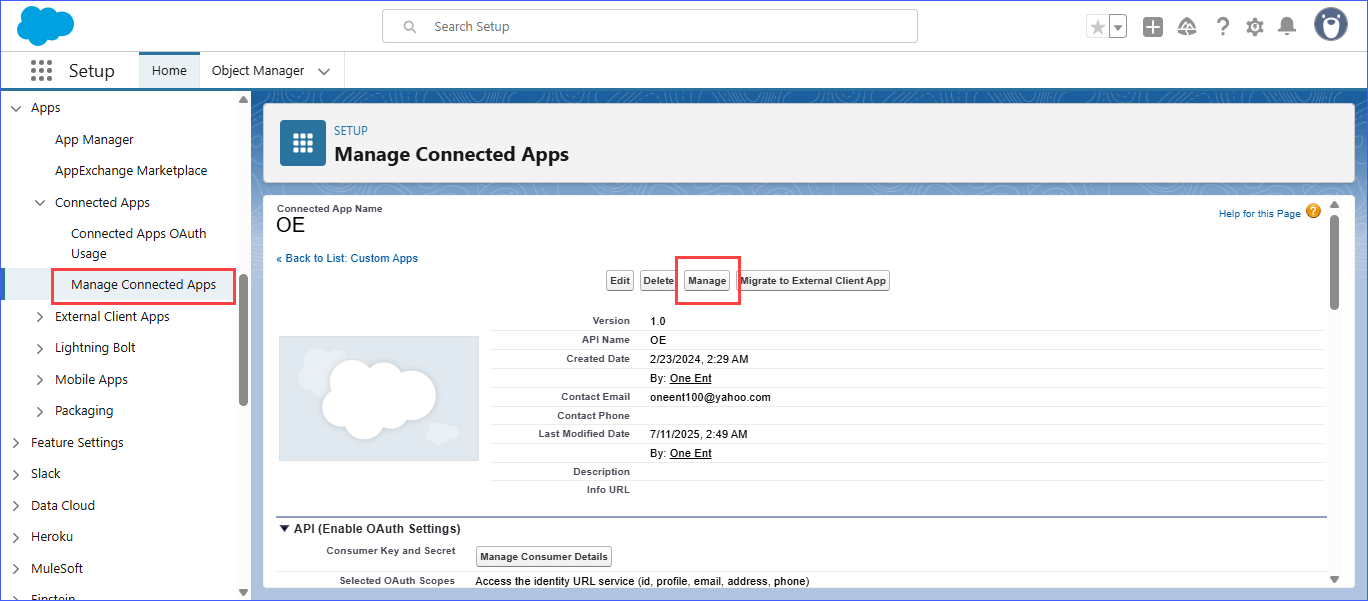
Task: Follow the Back to List: Custom Apps link
Action: tap(347, 258)
